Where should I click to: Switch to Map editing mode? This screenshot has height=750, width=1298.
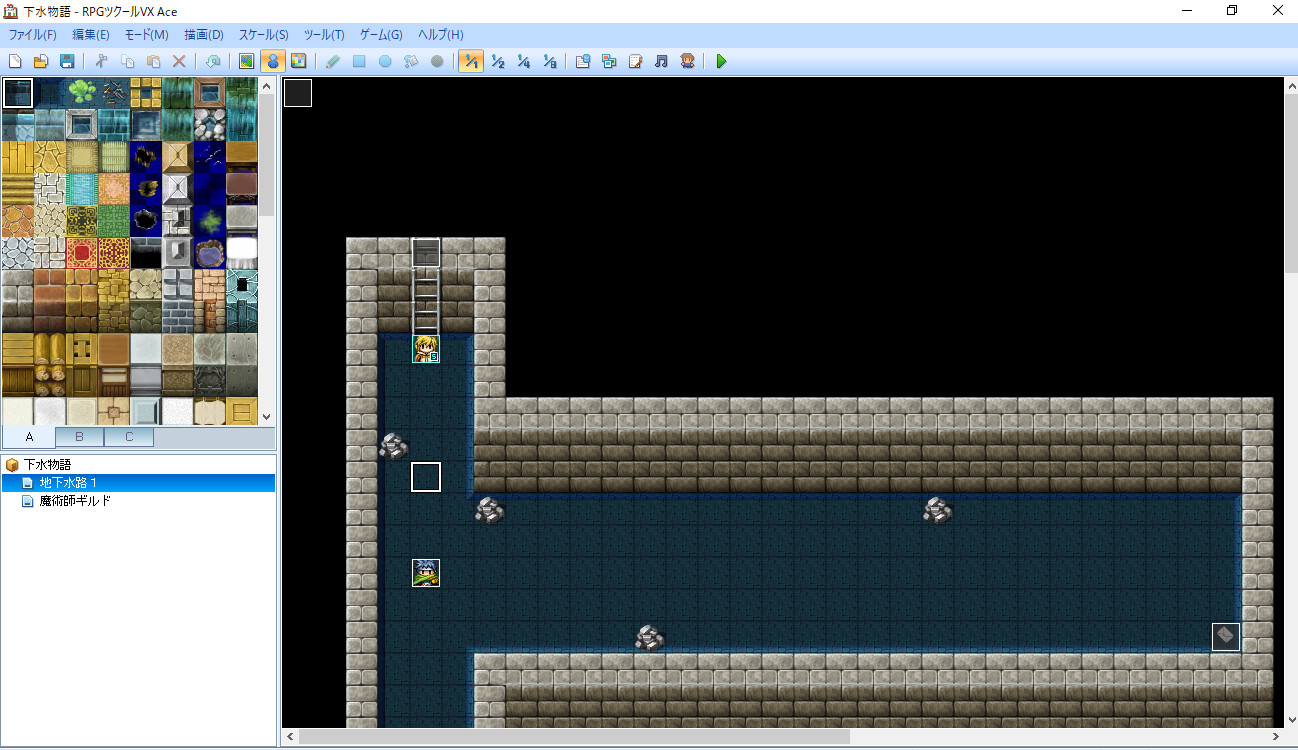247,62
